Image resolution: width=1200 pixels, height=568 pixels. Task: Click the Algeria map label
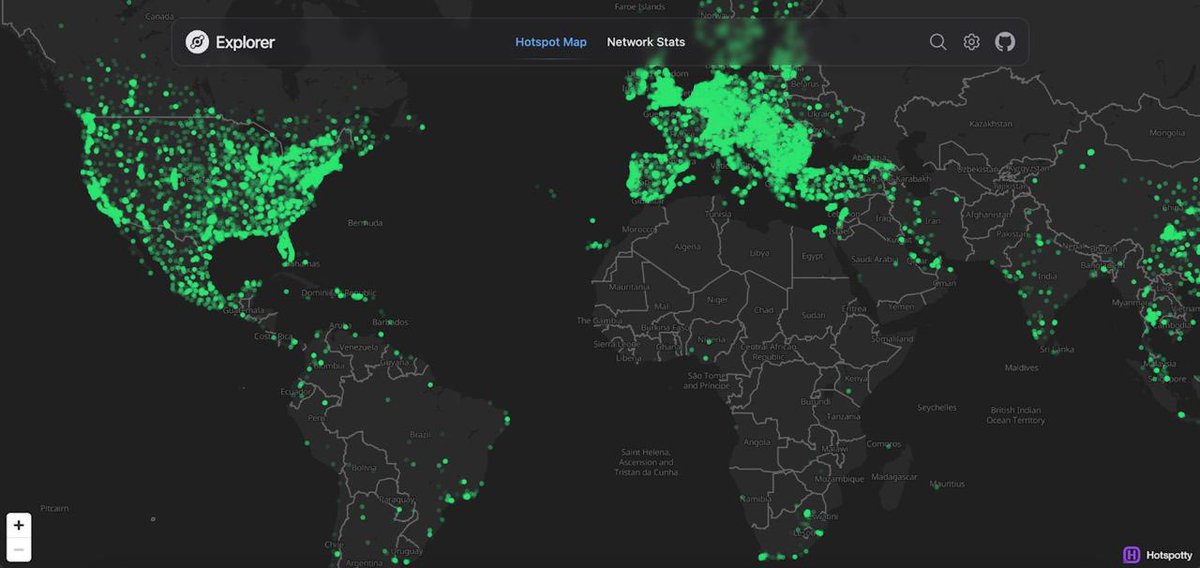pos(688,246)
